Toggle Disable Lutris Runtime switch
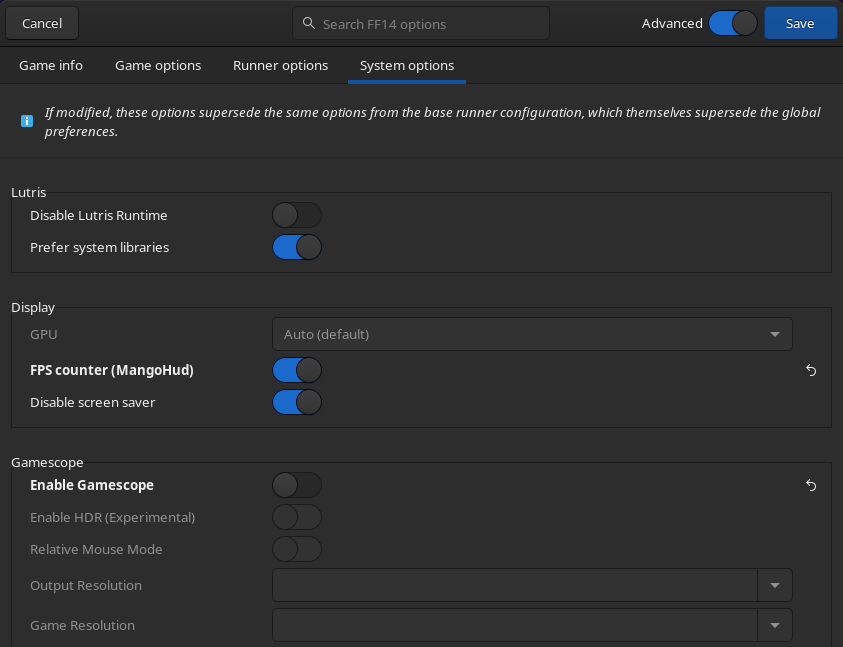843x647 pixels. tap(297, 215)
